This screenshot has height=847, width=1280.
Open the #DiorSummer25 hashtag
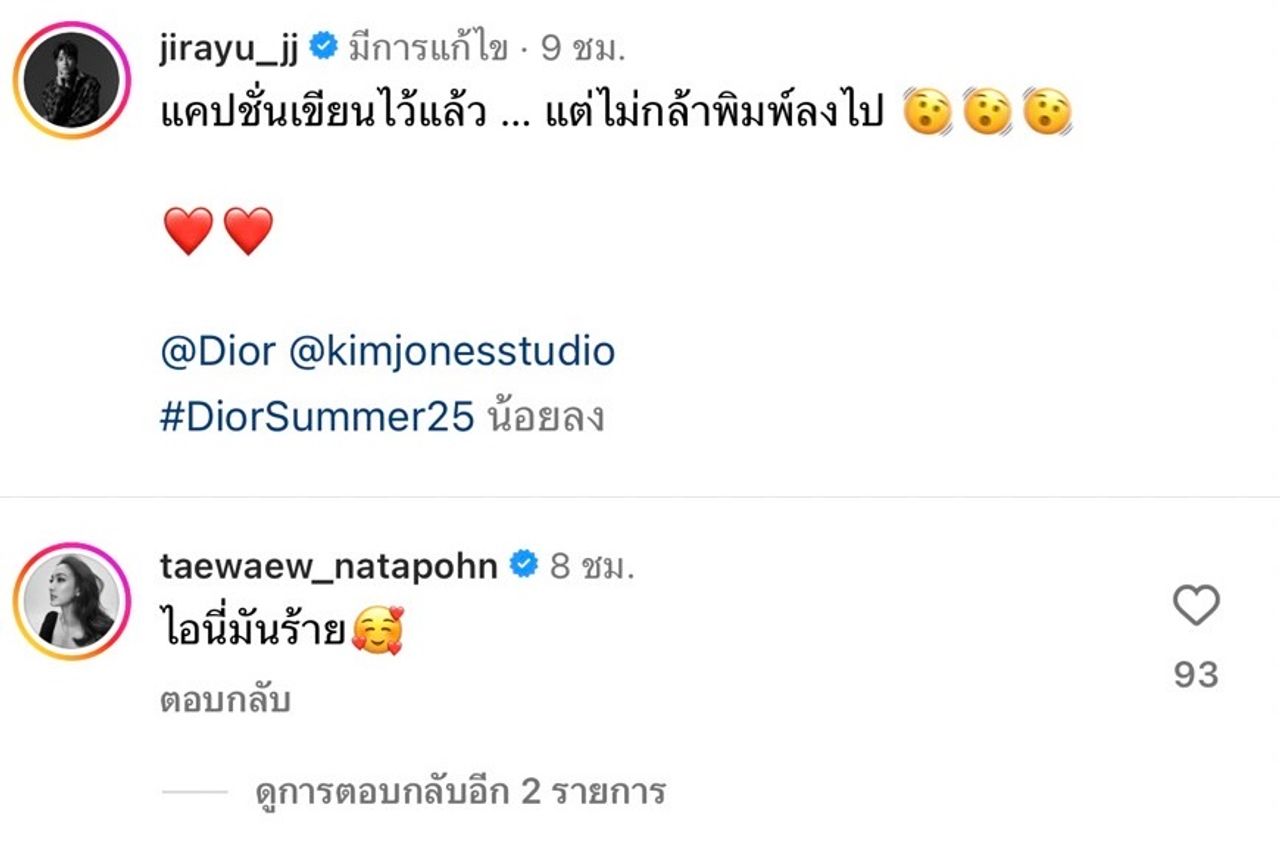pos(316,417)
